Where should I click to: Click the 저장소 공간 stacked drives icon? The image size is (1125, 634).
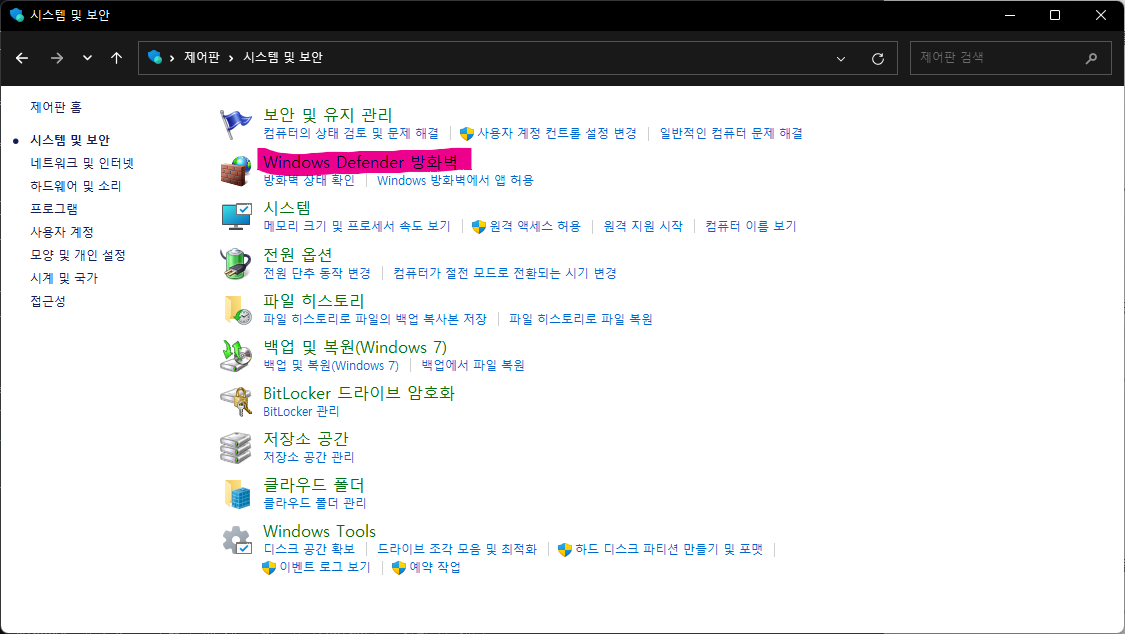click(235, 448)
